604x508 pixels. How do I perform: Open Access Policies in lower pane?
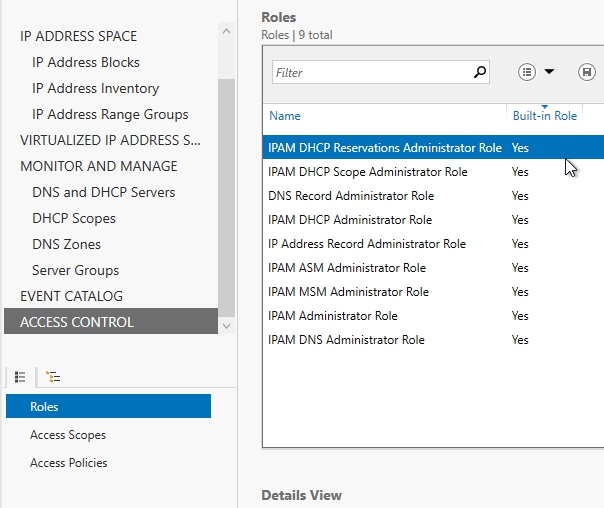coord(69,463)
